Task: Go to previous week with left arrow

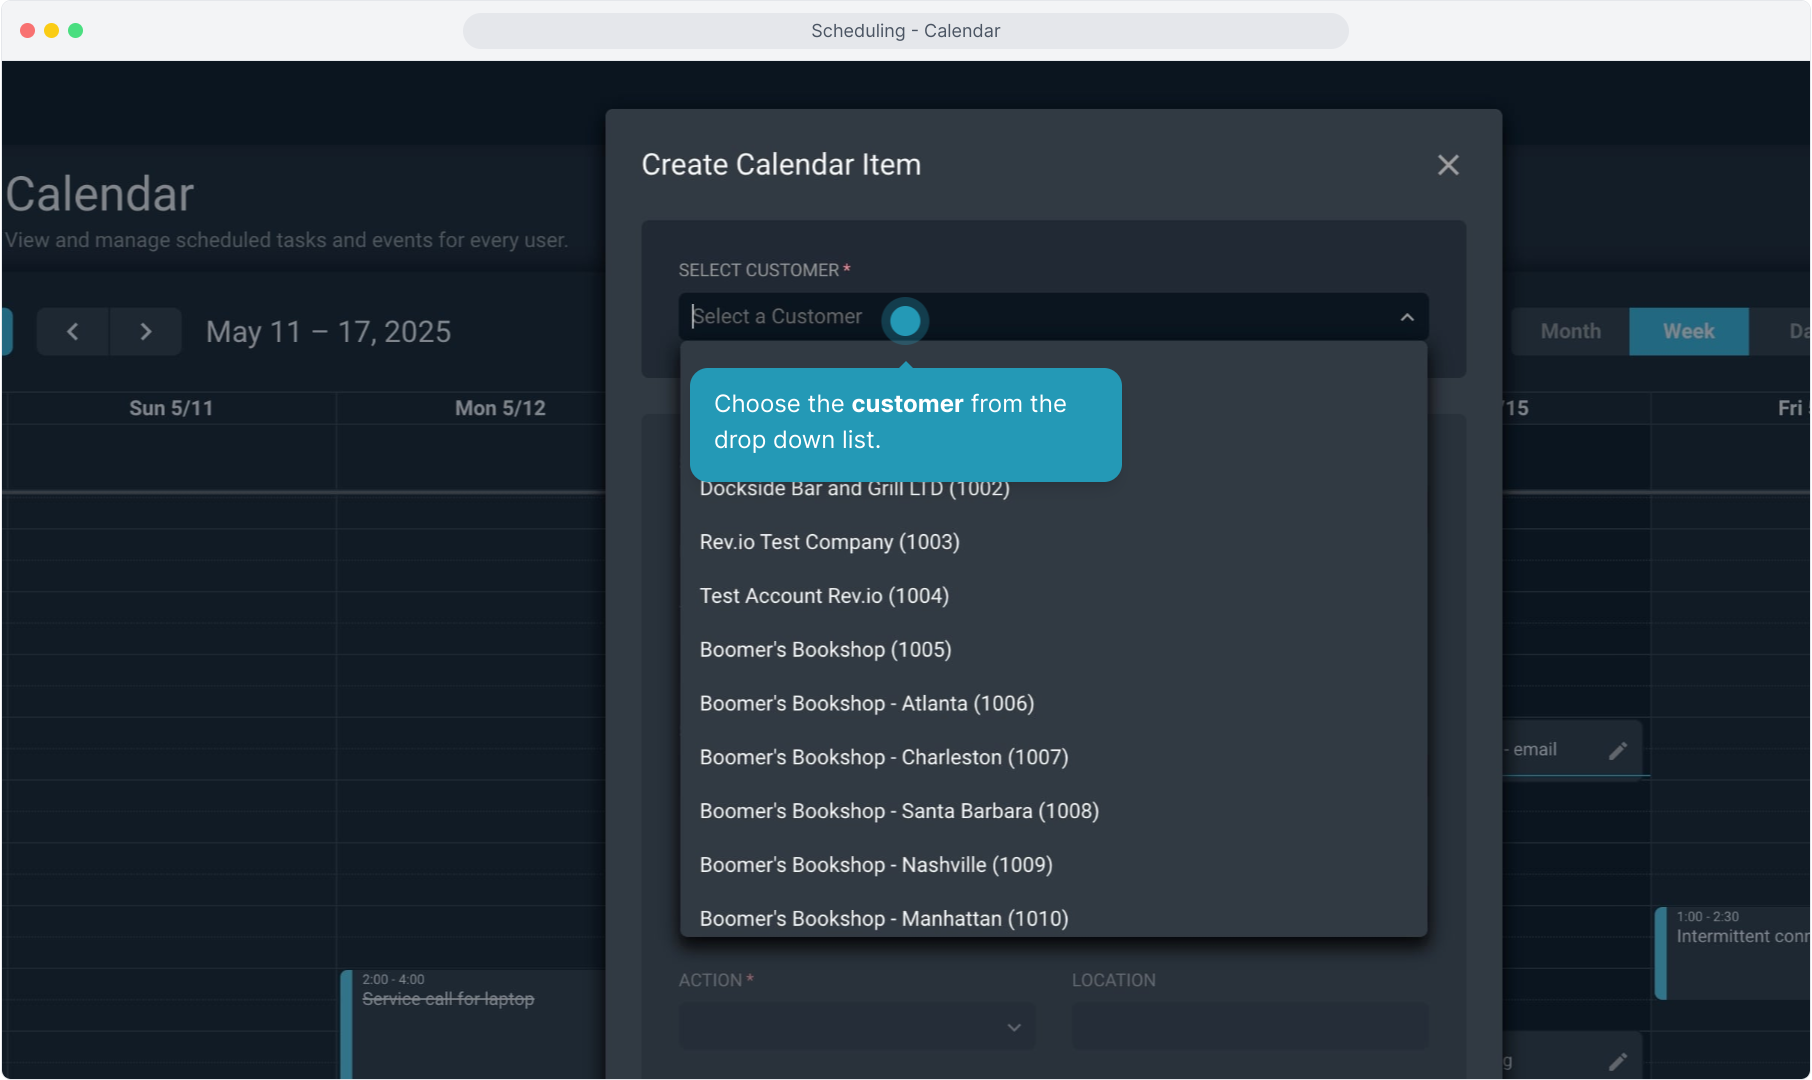Action: (x=73, y=332)
